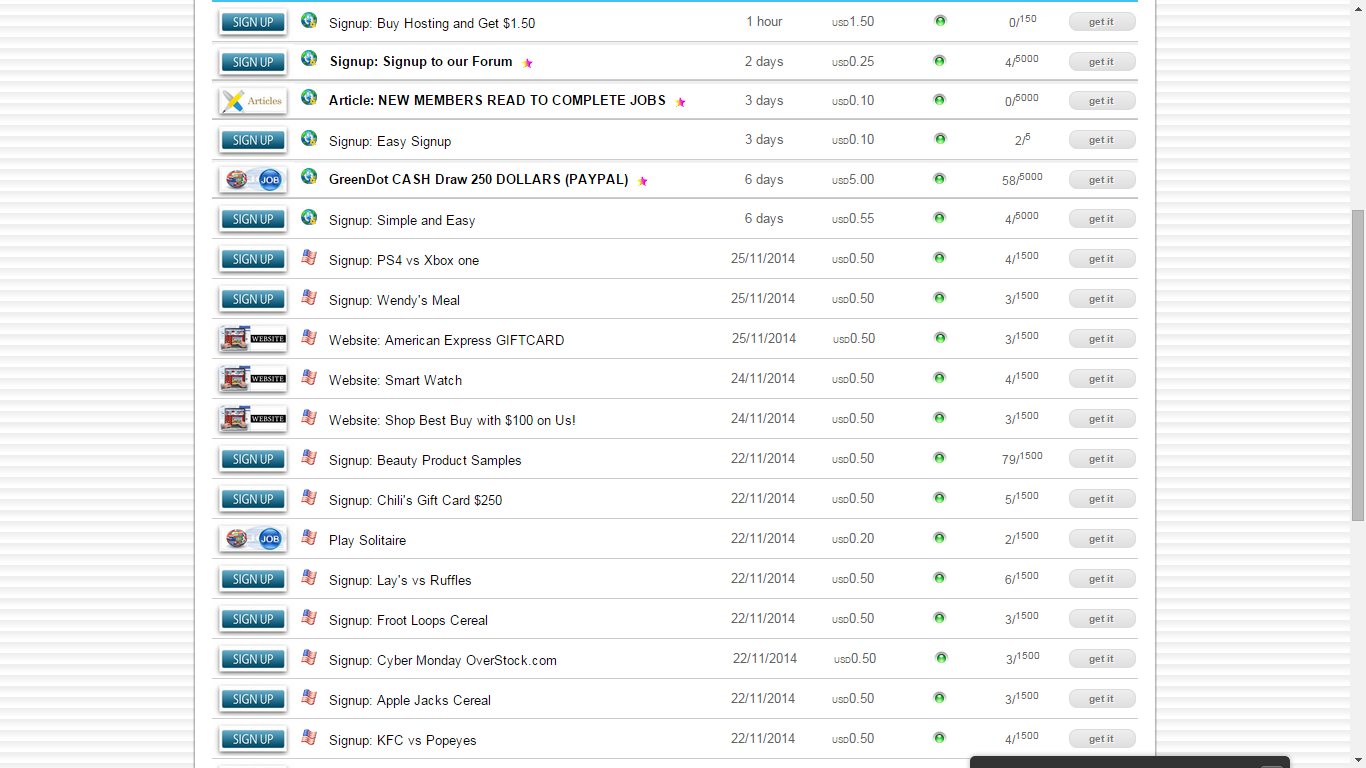Click the star icon after NEW MEMBERS READ article

coord(681,102)
